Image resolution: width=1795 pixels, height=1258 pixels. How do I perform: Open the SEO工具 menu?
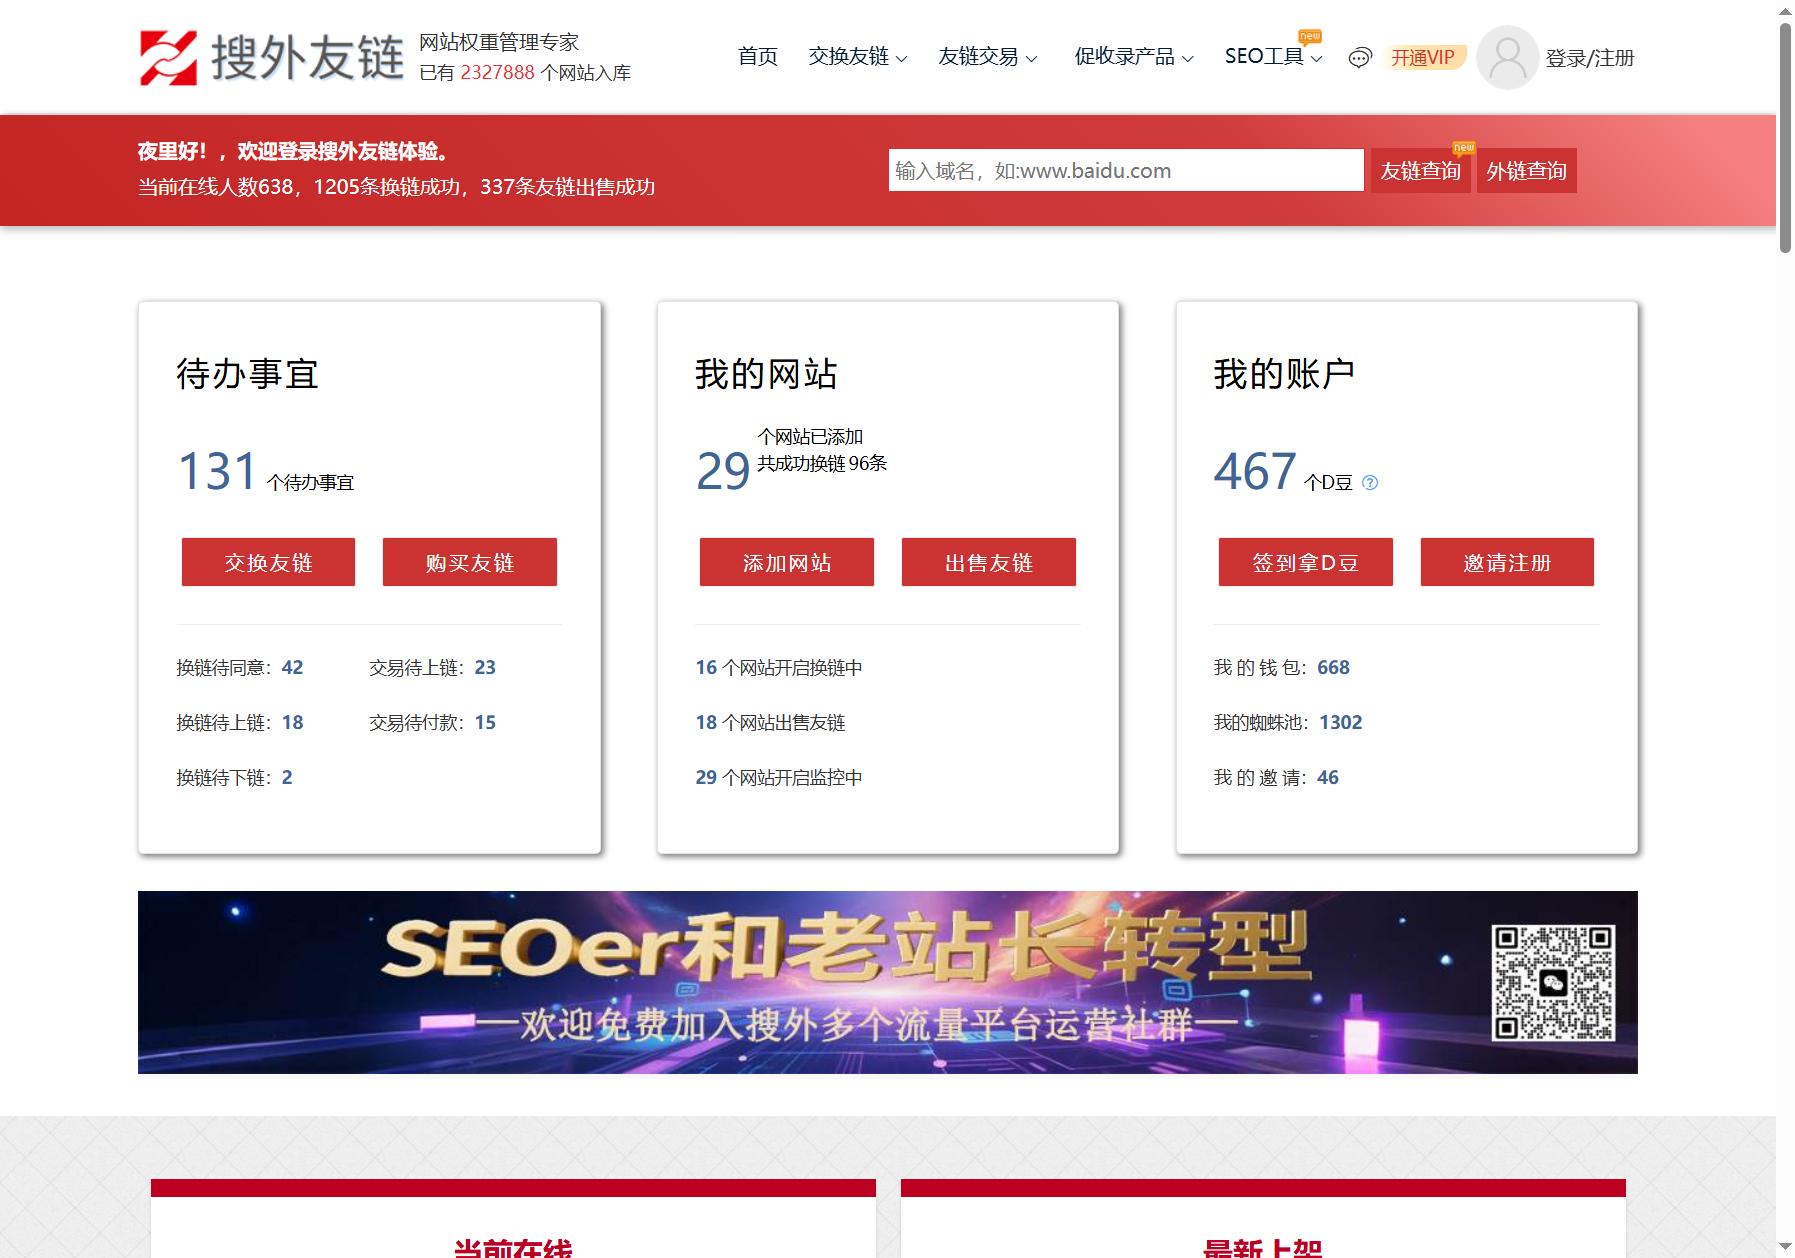coord(1274,57)
